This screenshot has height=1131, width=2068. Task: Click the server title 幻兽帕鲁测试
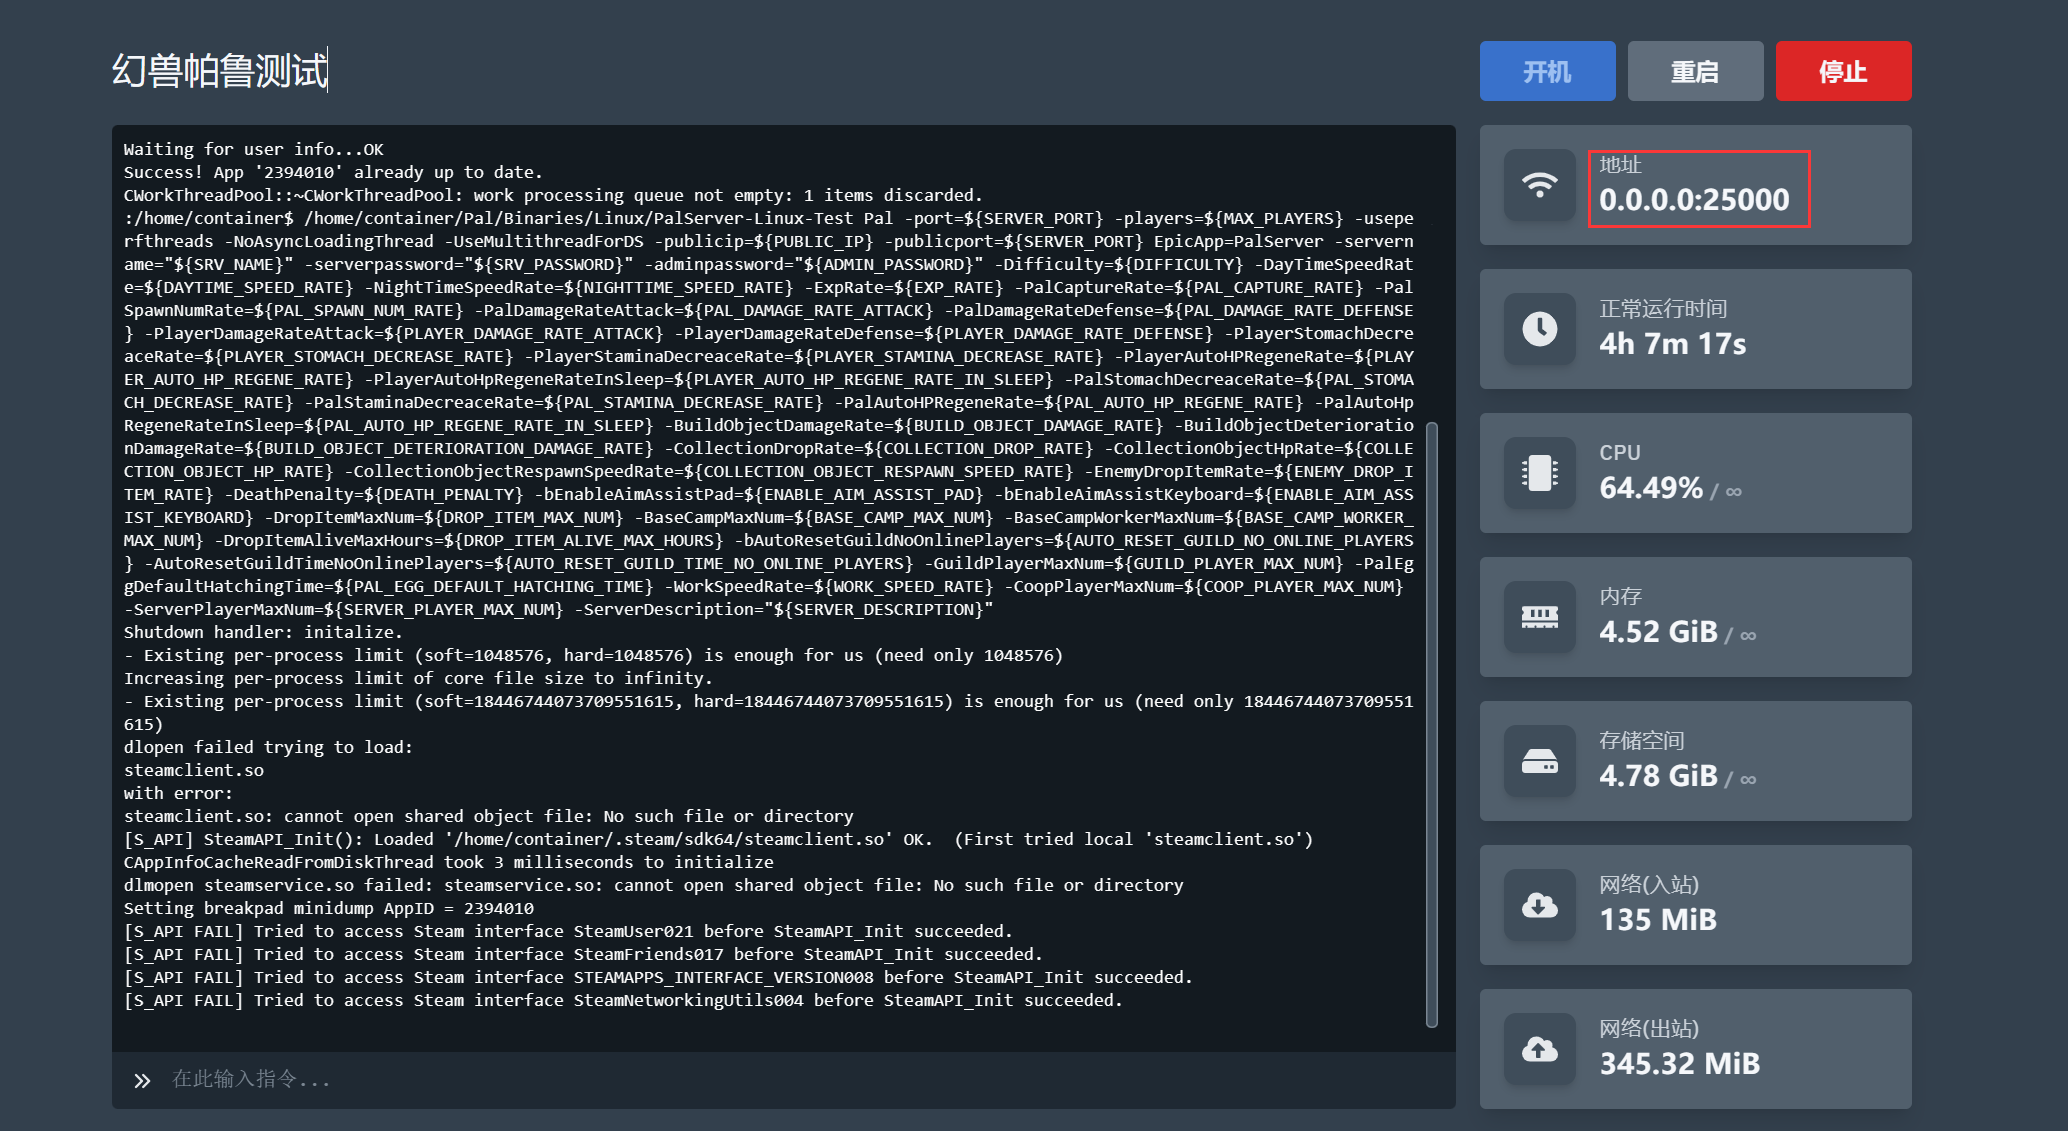[220, 71]
